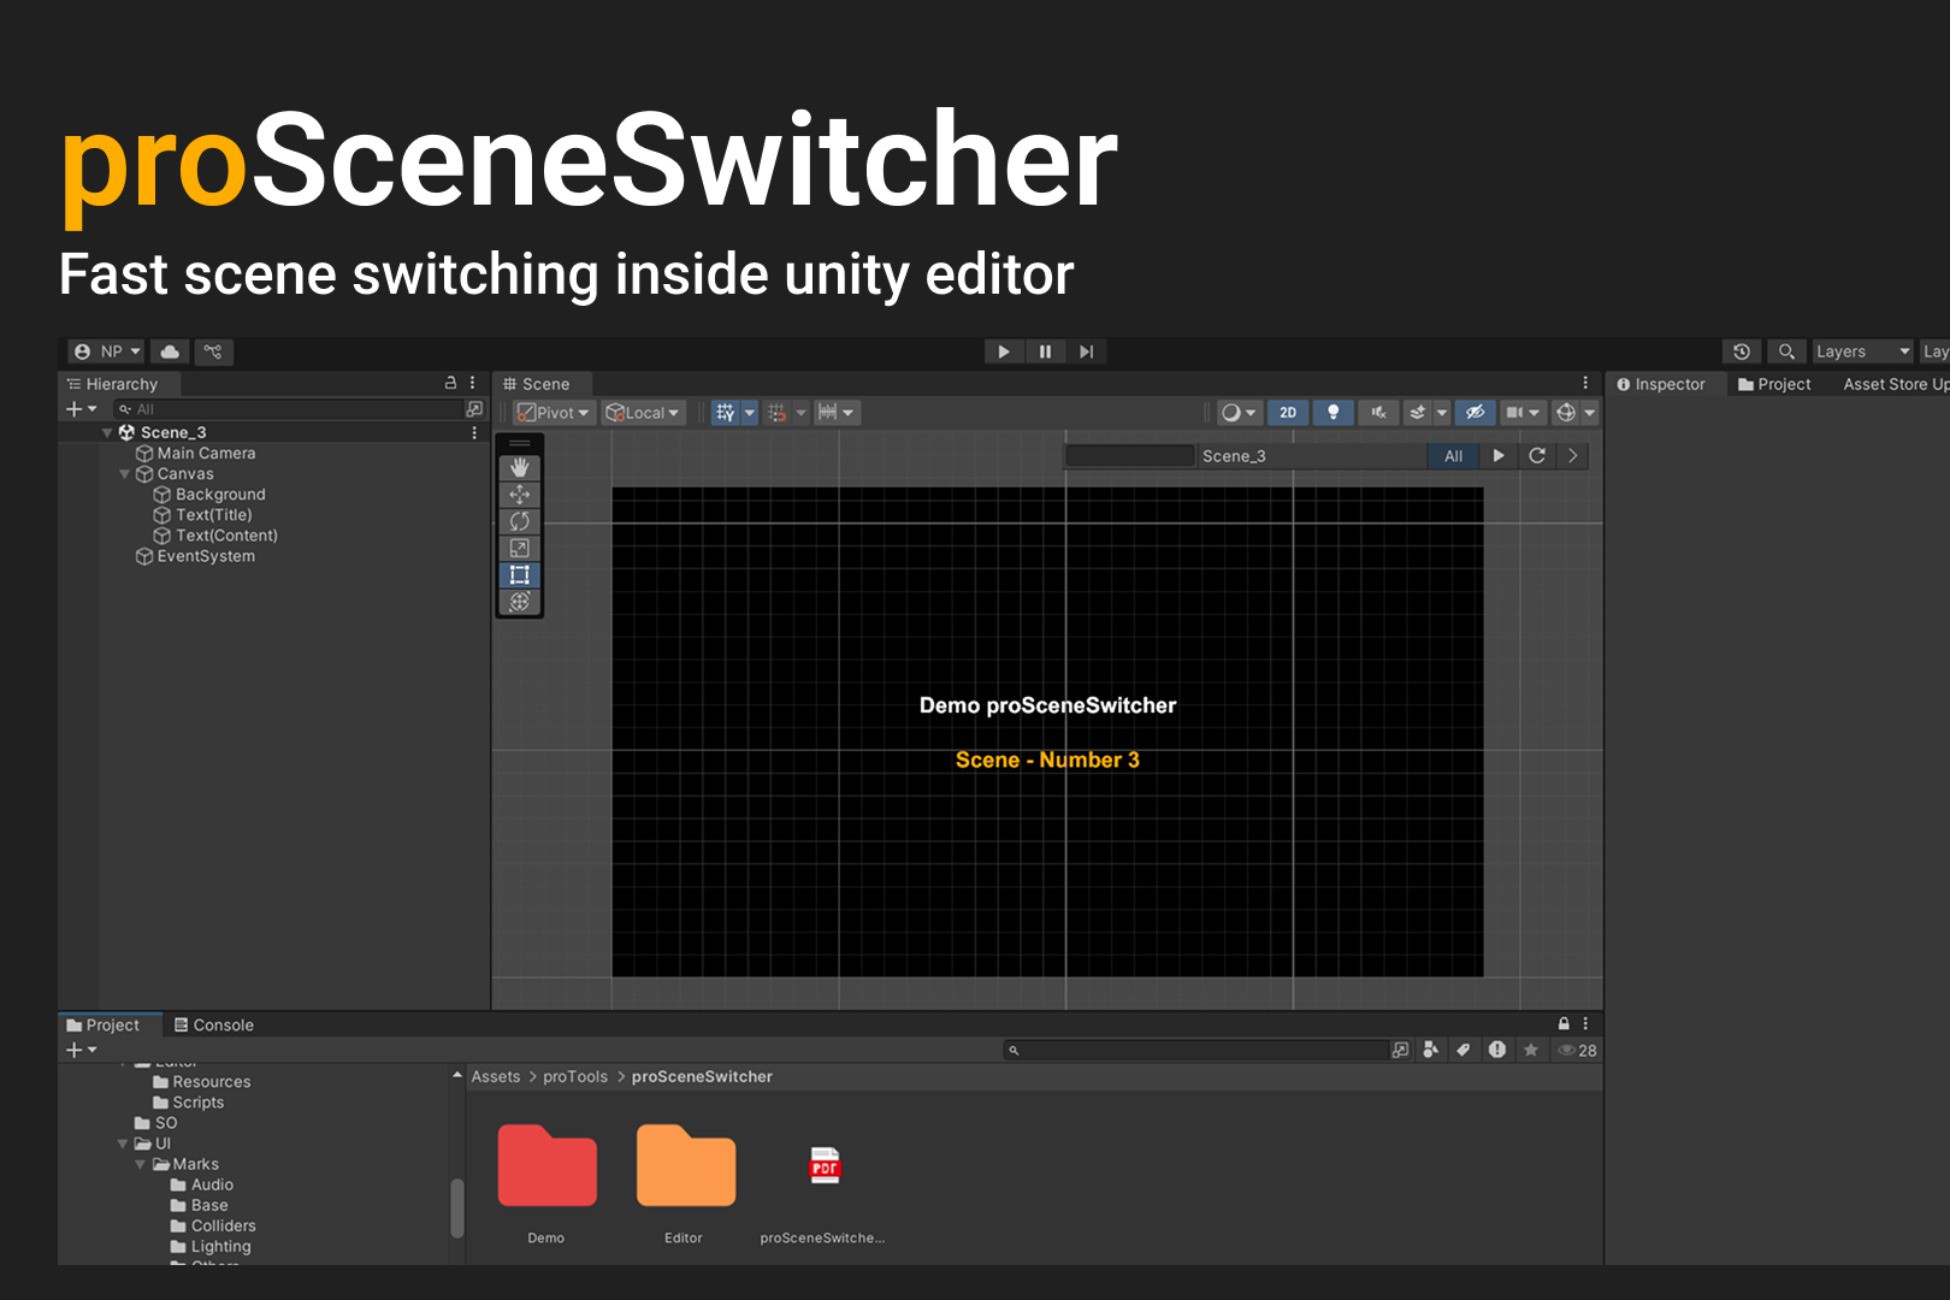Toggle scene lighting in the Scene toolbar
This screenshot has width=1950, height=1300.
pos(1333,412)
